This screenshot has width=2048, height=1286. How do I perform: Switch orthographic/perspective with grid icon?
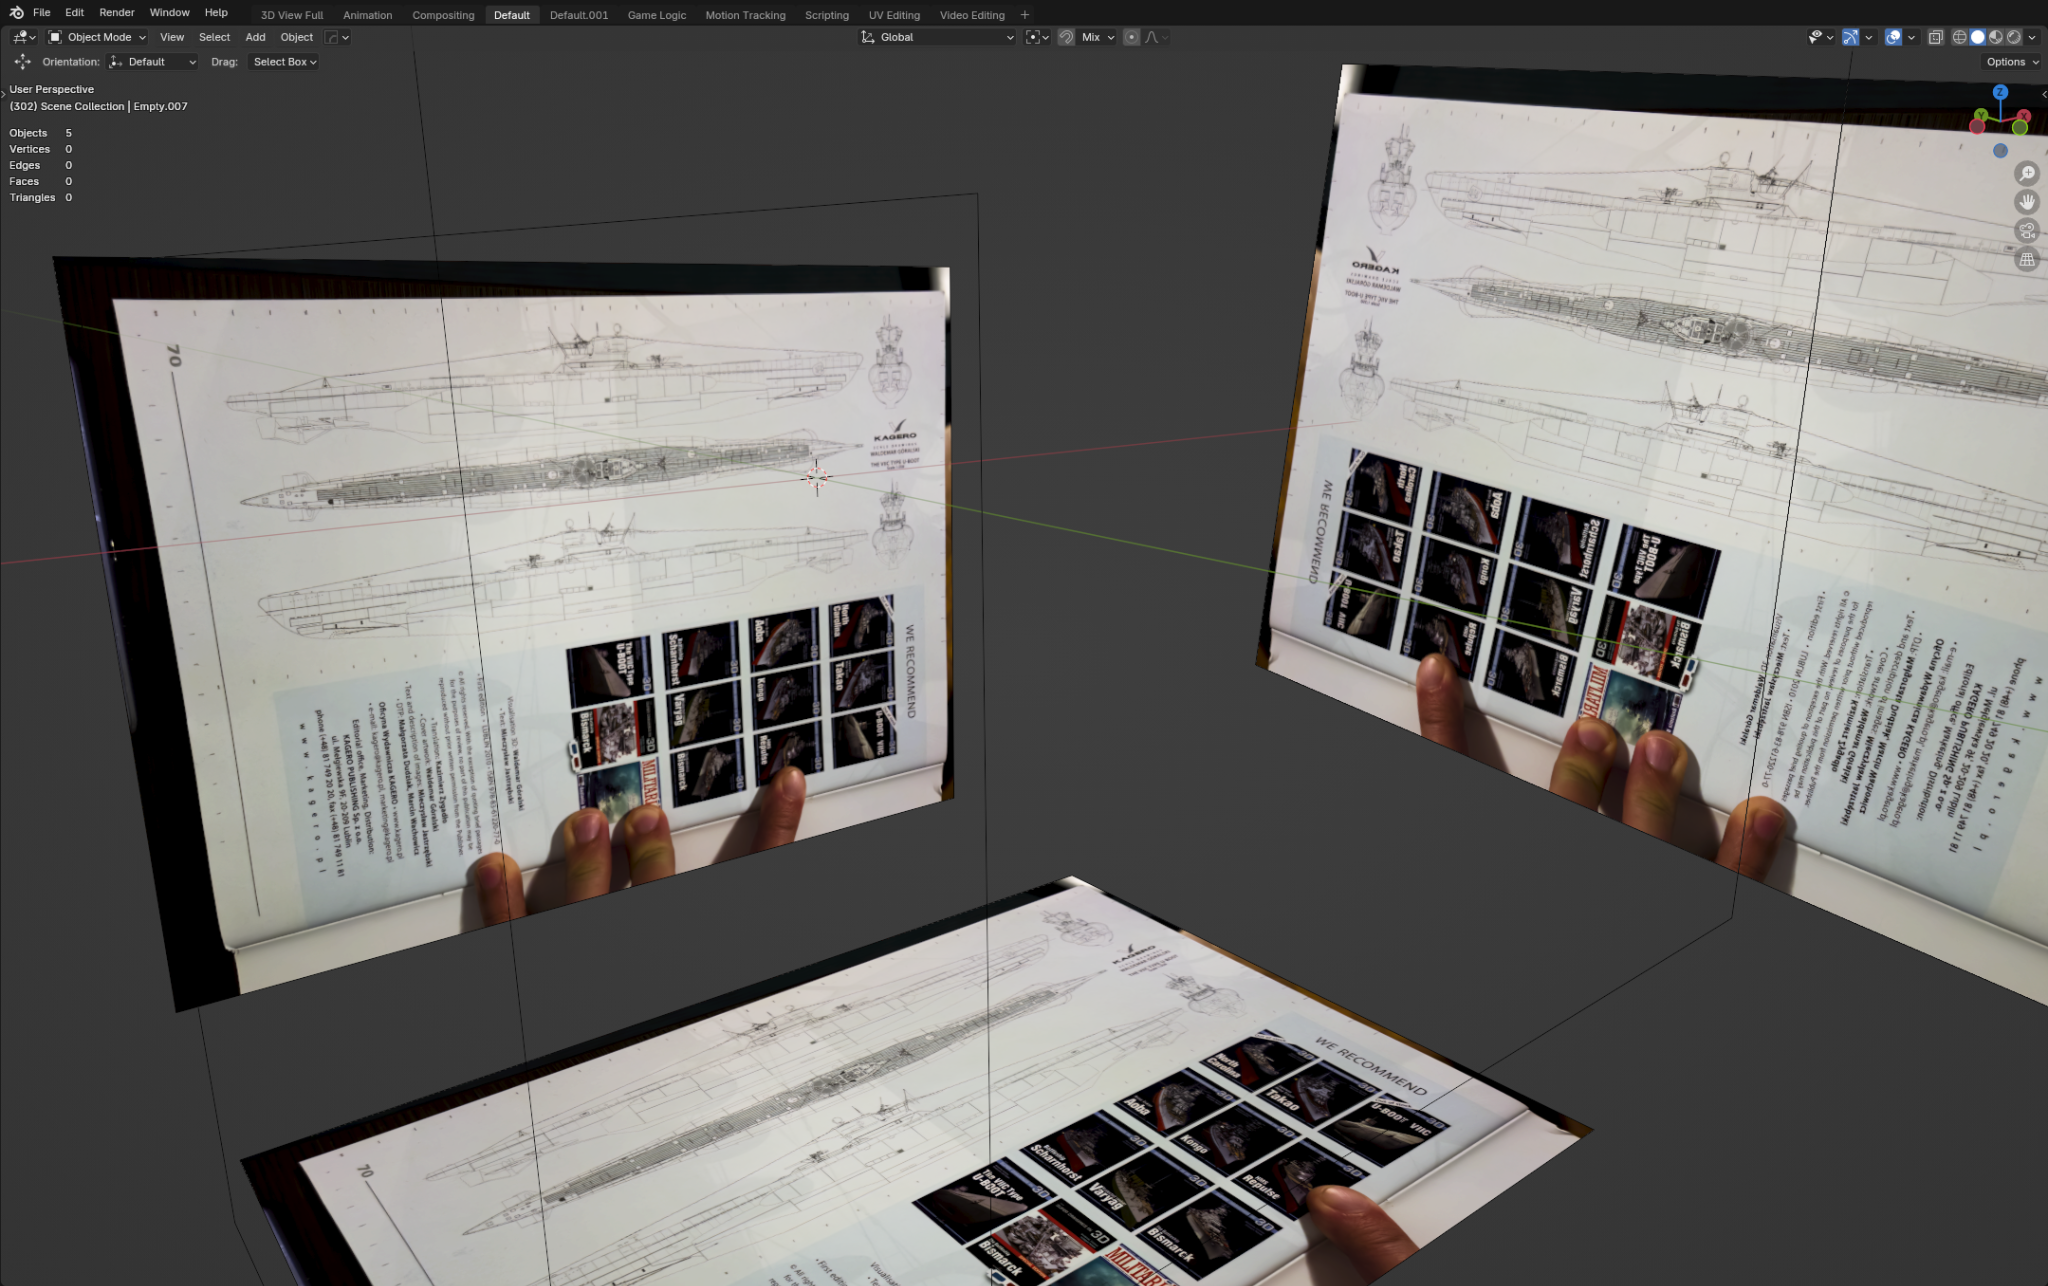point(2027,260)
